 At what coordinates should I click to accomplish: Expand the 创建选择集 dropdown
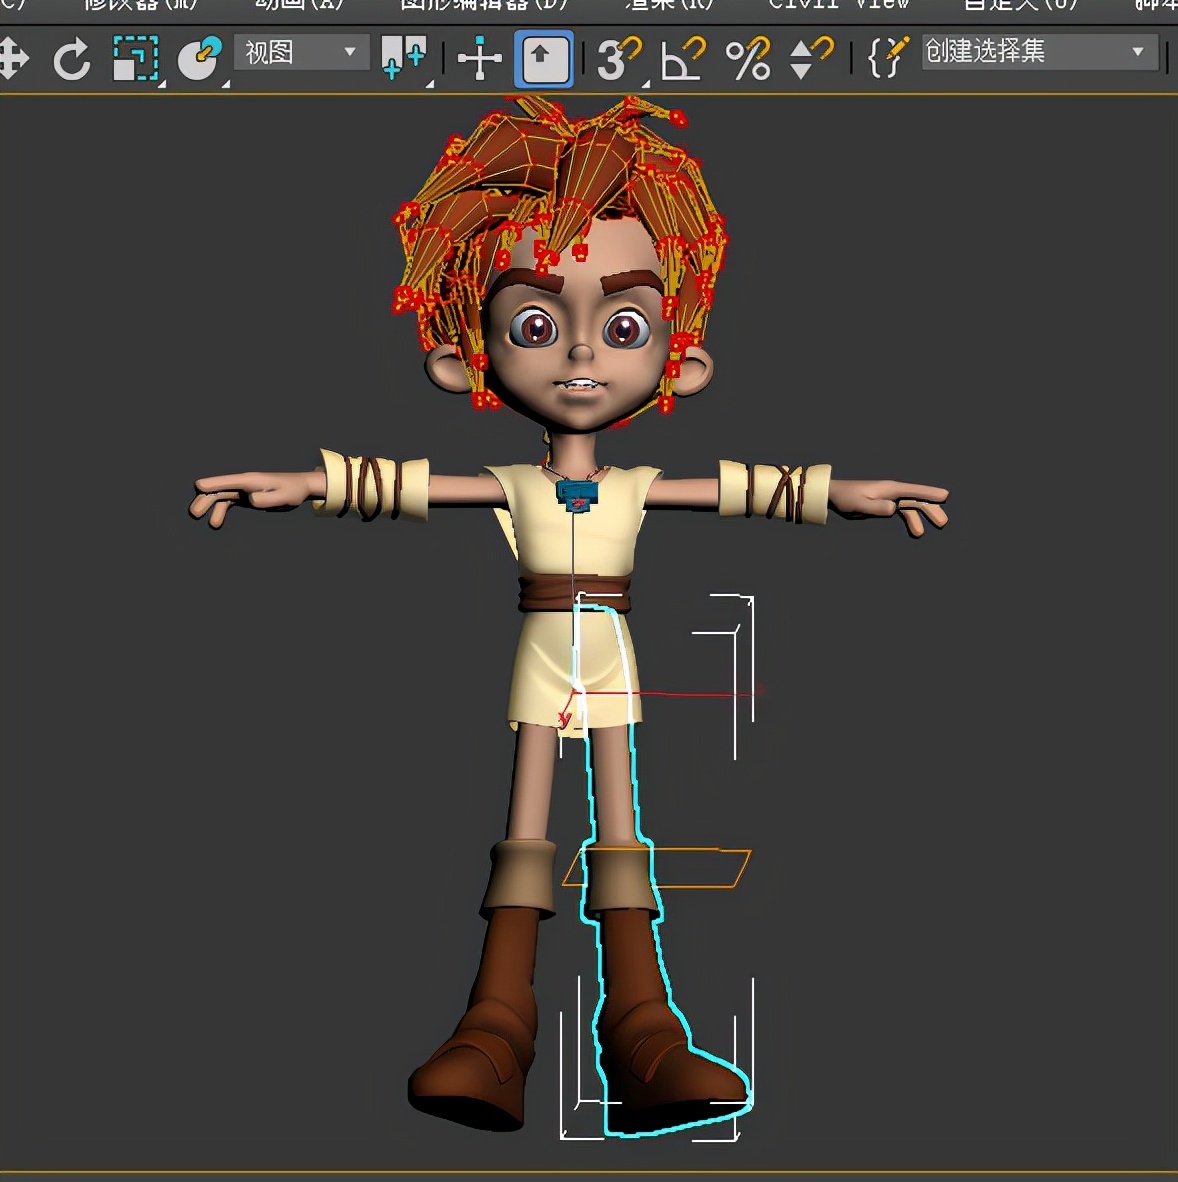(1137, 52)
